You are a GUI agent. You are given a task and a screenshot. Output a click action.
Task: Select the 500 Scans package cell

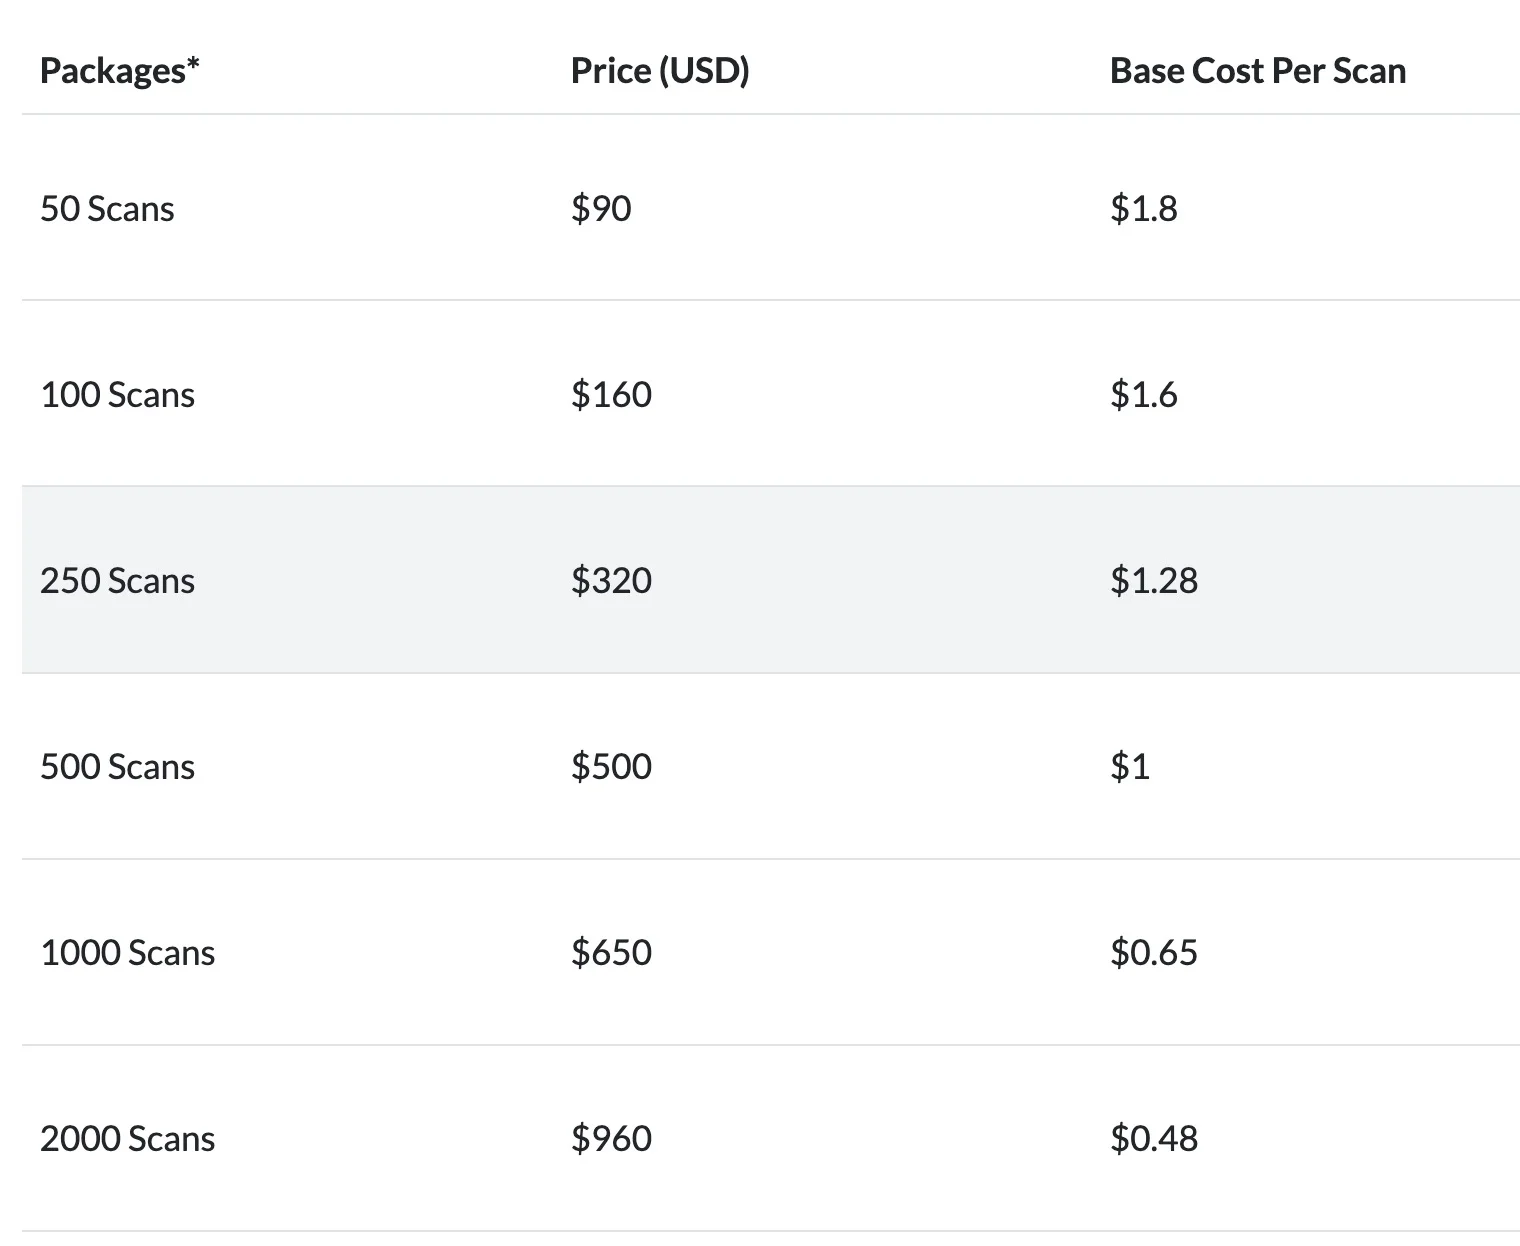pos(117,767)
